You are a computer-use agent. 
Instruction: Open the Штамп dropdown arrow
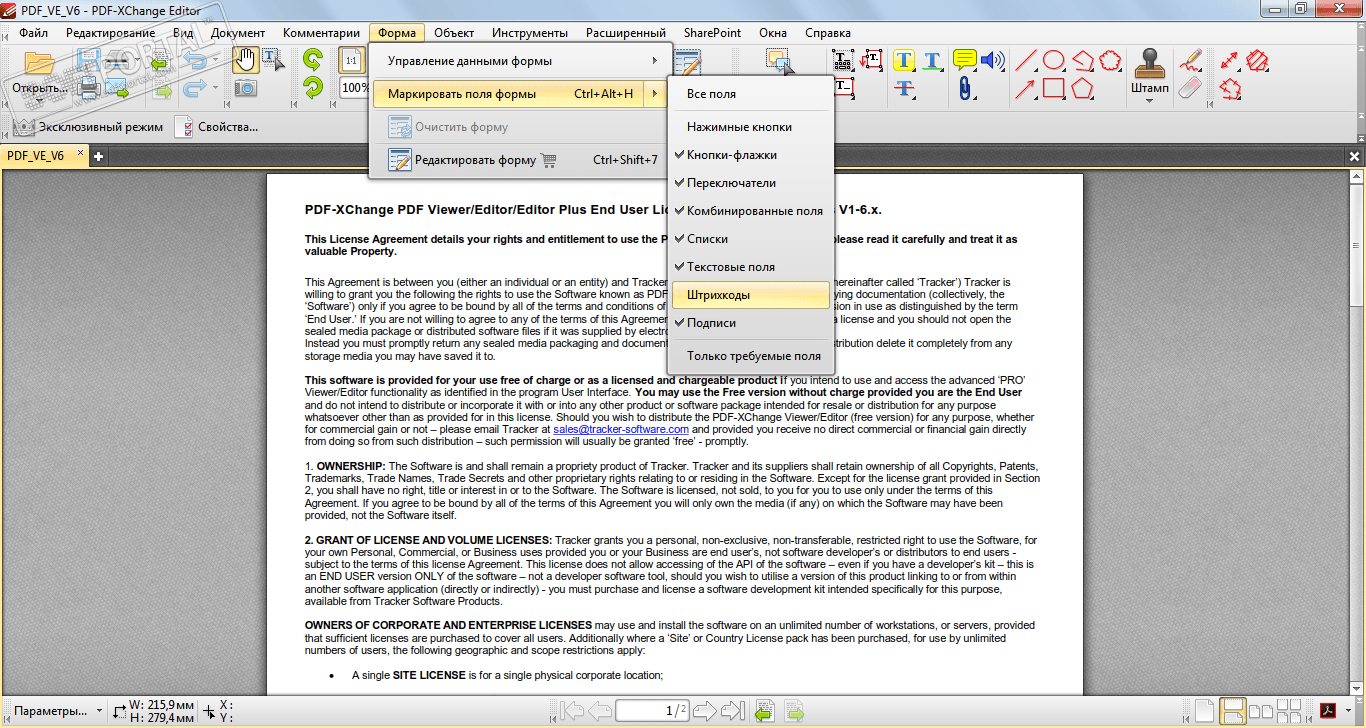click(1150, 100)
